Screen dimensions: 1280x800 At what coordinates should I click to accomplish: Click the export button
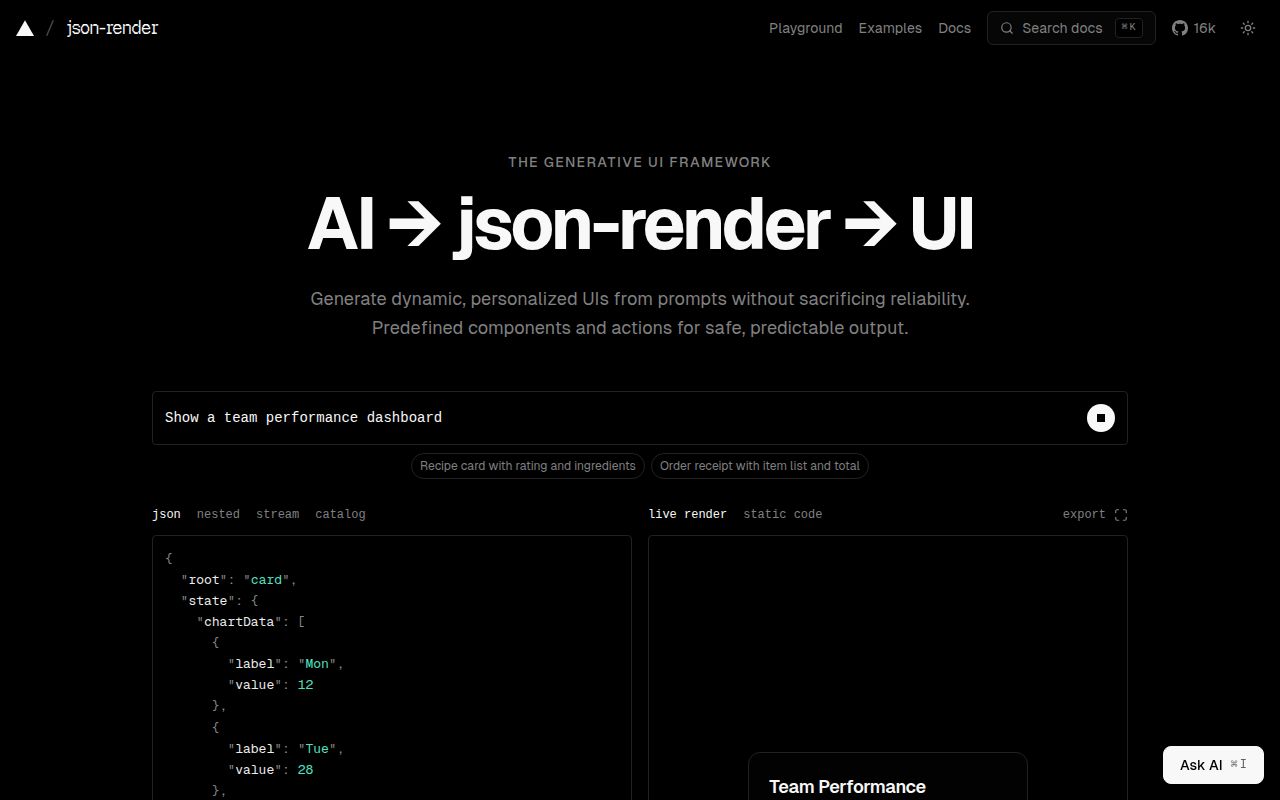[1084, 514]
